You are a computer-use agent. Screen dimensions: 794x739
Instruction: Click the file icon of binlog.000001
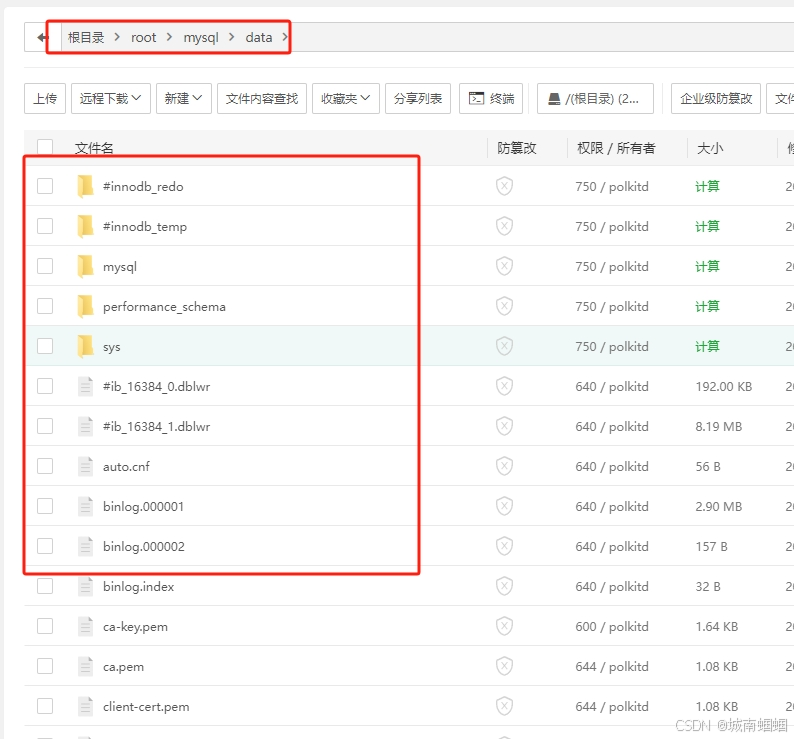85,506
